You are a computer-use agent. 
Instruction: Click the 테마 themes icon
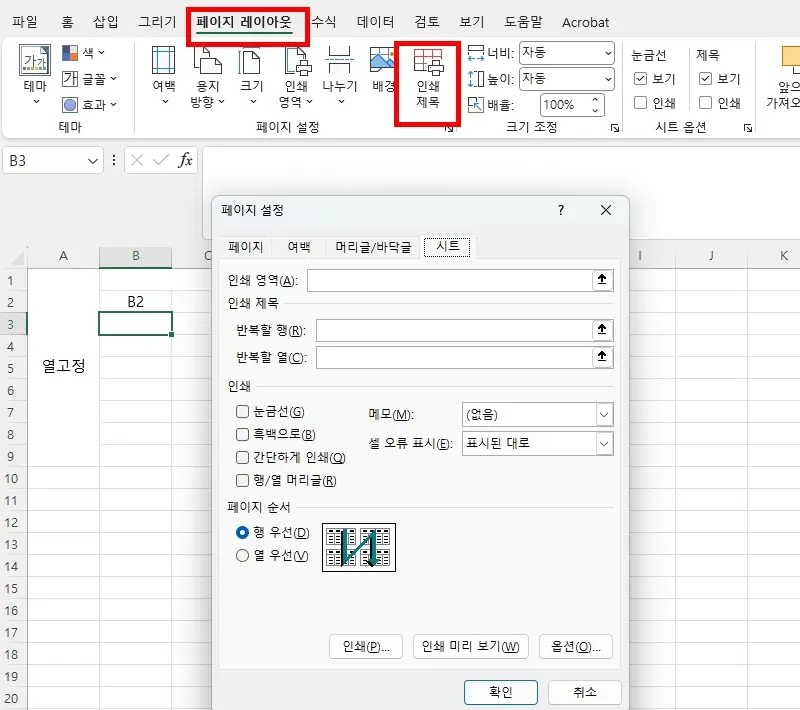coord(35,61)
